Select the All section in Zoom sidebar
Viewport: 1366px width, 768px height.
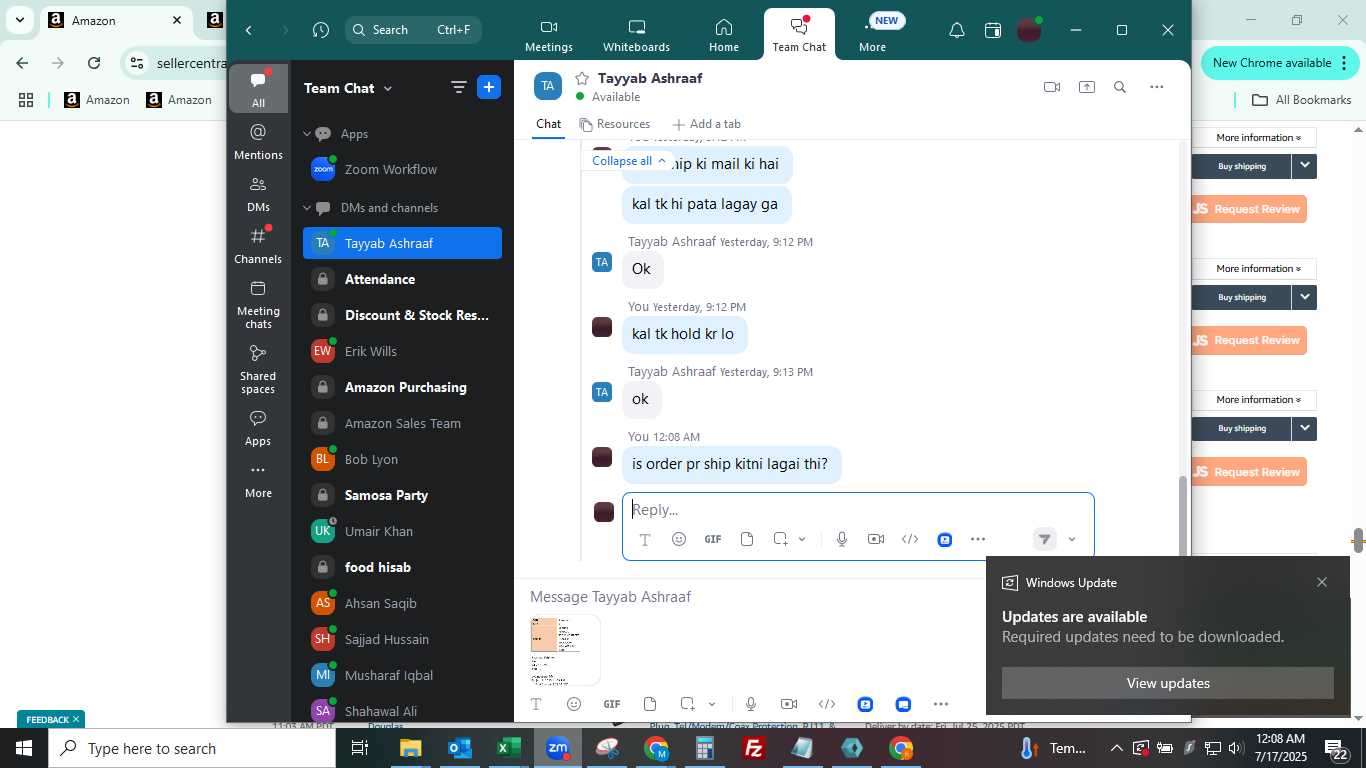point(258,89)
